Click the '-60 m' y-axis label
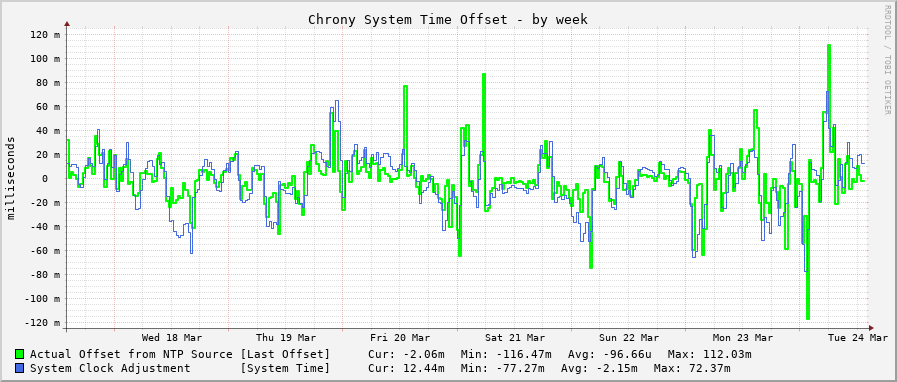The width and height of the screenshot is (897, 382). [x=45, y=250]
